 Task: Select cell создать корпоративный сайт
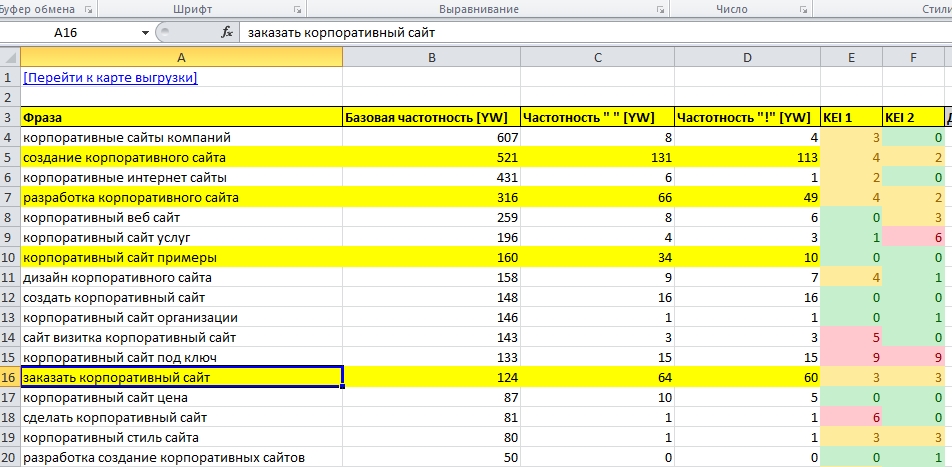(x=182, y=298)
